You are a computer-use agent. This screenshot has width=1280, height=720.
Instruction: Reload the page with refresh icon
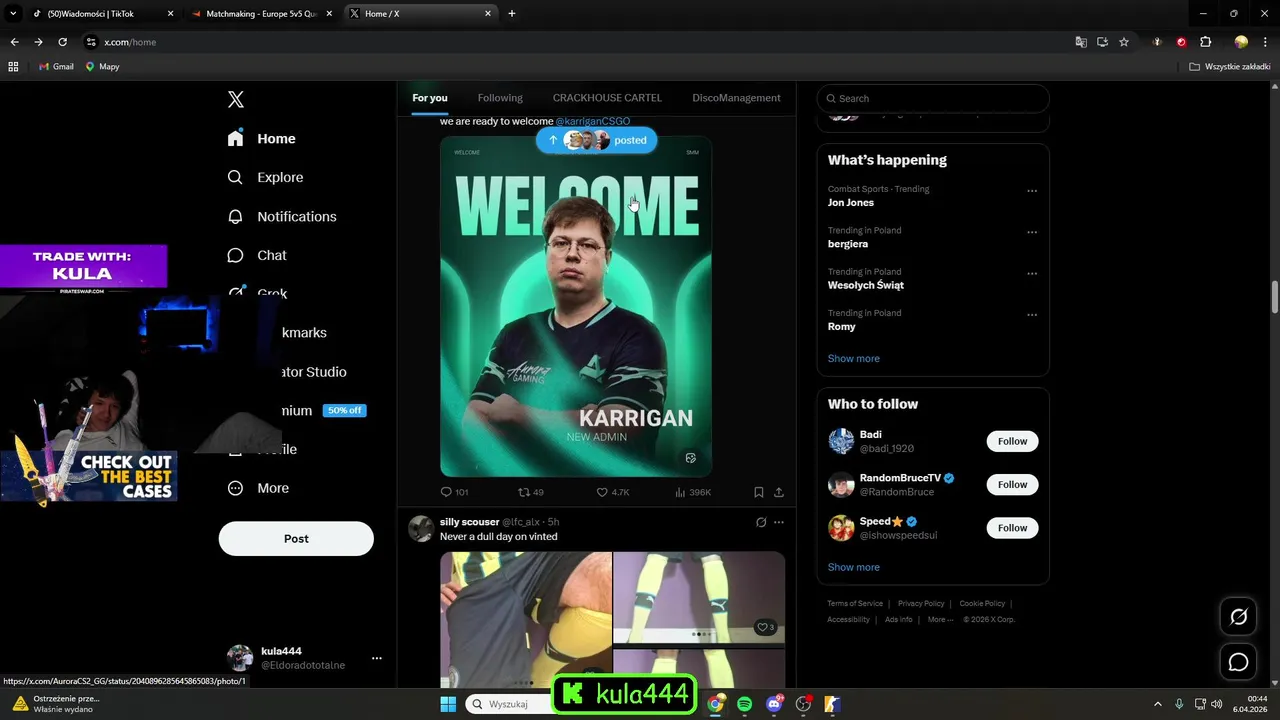pyautogui.click(x=62, y=42)
